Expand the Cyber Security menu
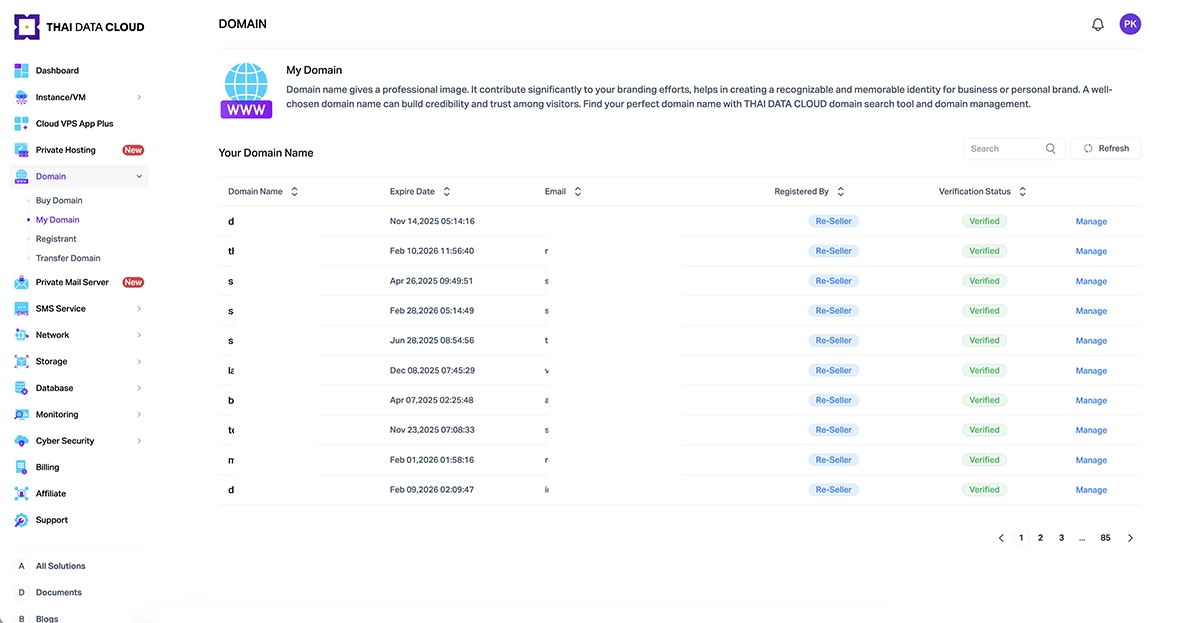The image size is (1200, 623). click(139, 441)
